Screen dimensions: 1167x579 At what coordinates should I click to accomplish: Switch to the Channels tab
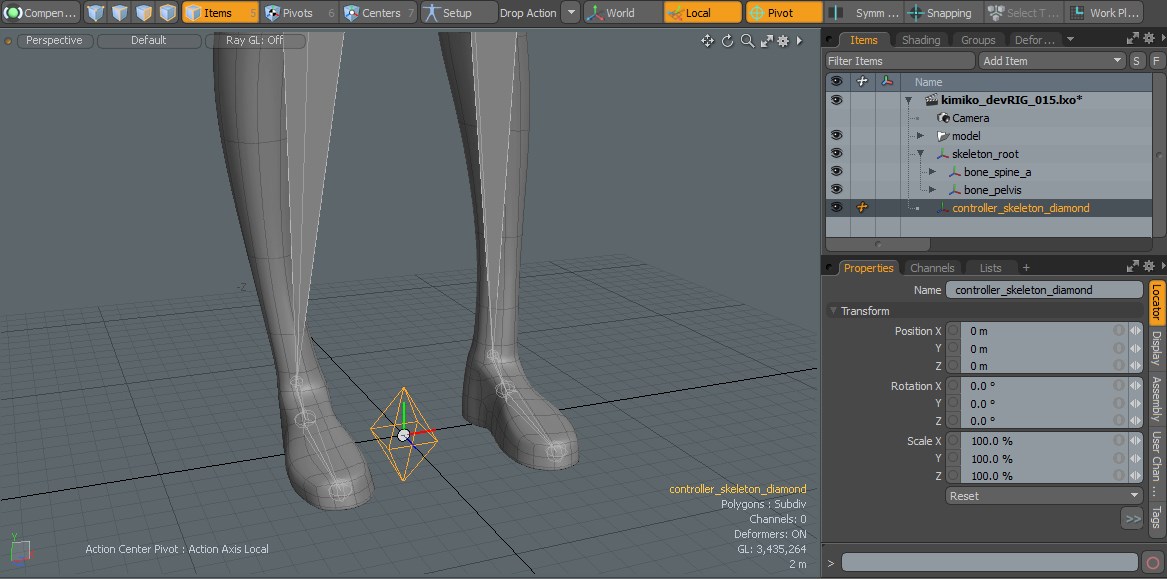coord(932,268)
